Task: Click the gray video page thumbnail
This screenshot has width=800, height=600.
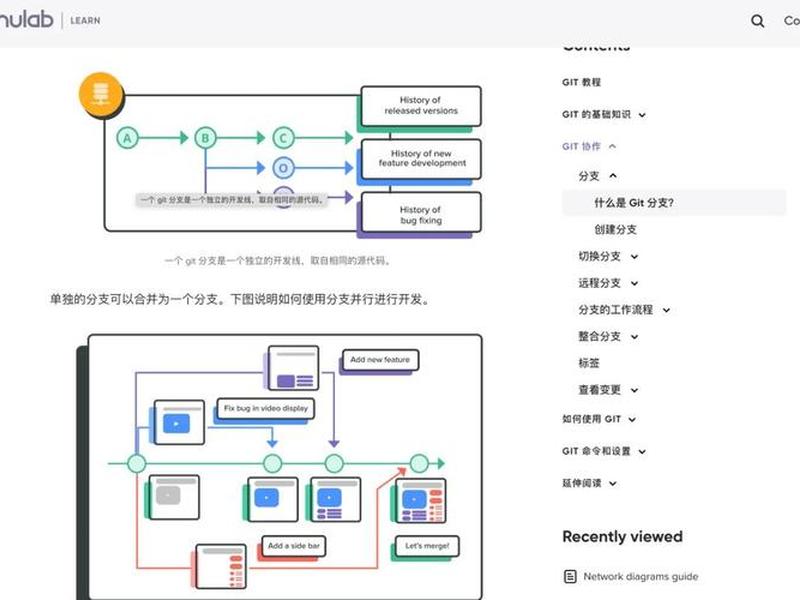Action: point(174,497)
